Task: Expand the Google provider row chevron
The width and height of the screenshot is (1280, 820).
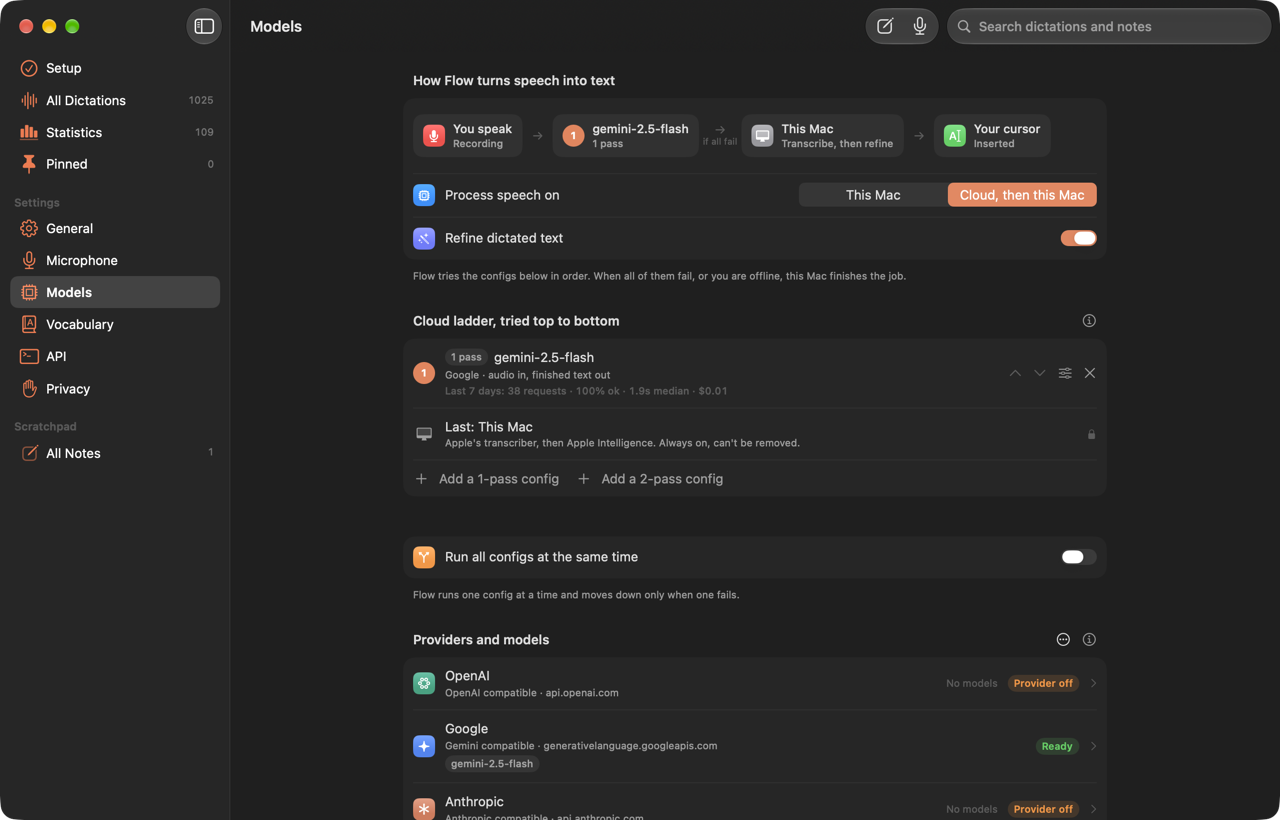Action: tap(1093, 746)
